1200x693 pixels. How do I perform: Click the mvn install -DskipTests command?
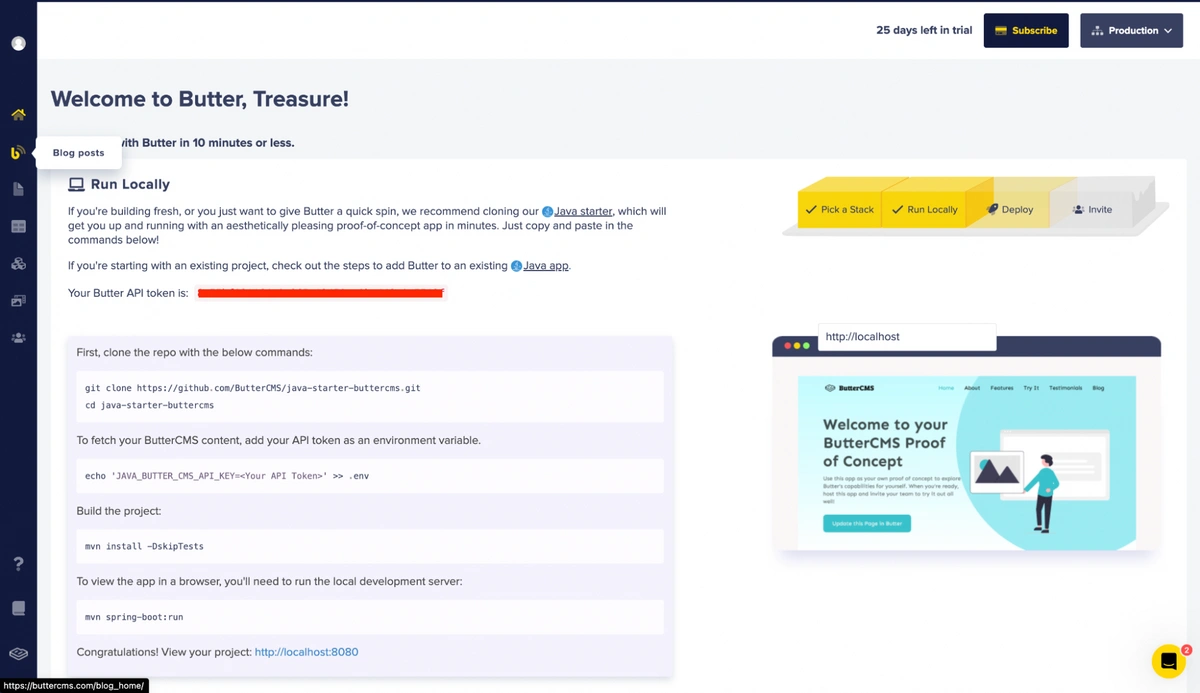point(370,546)
